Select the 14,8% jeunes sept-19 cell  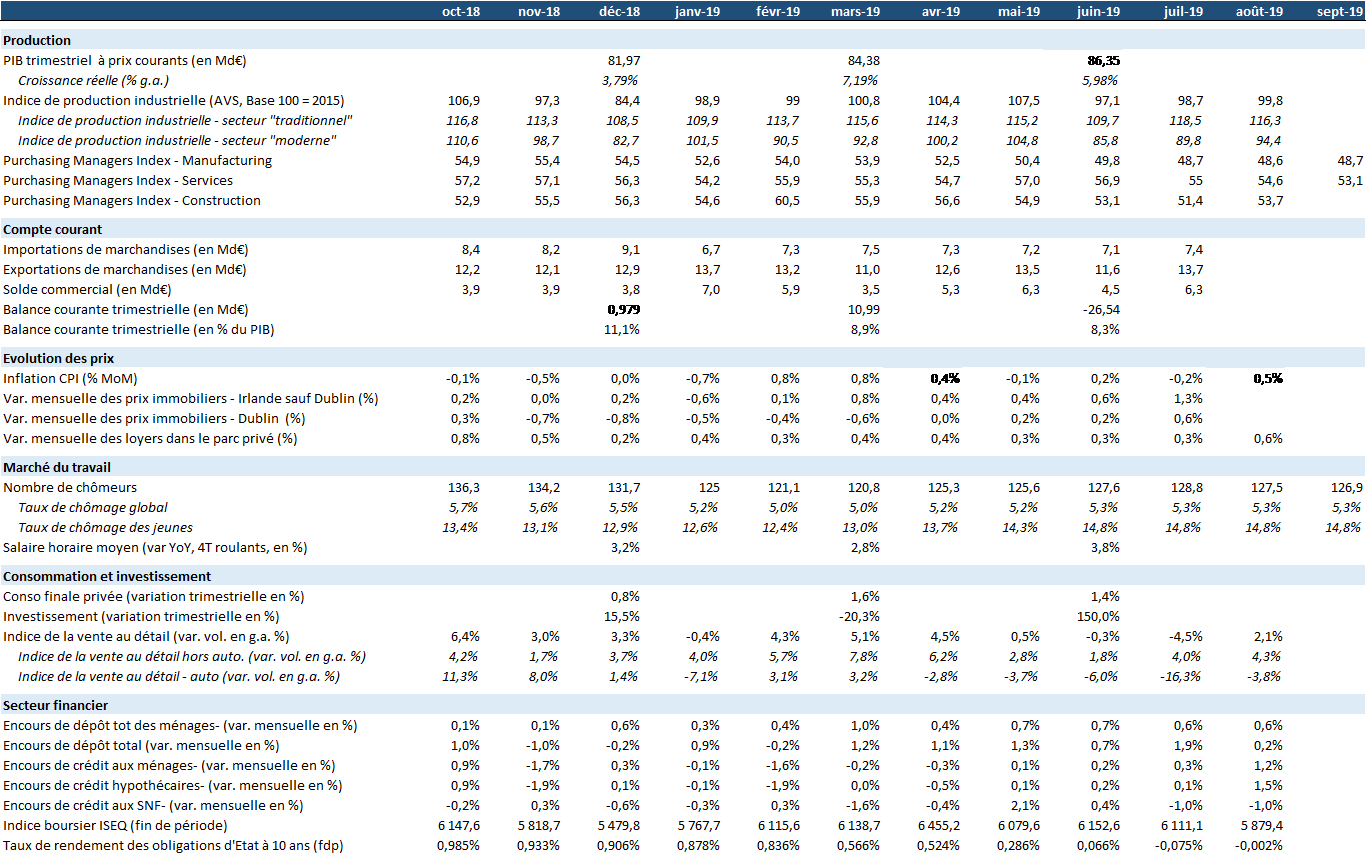1344,527
